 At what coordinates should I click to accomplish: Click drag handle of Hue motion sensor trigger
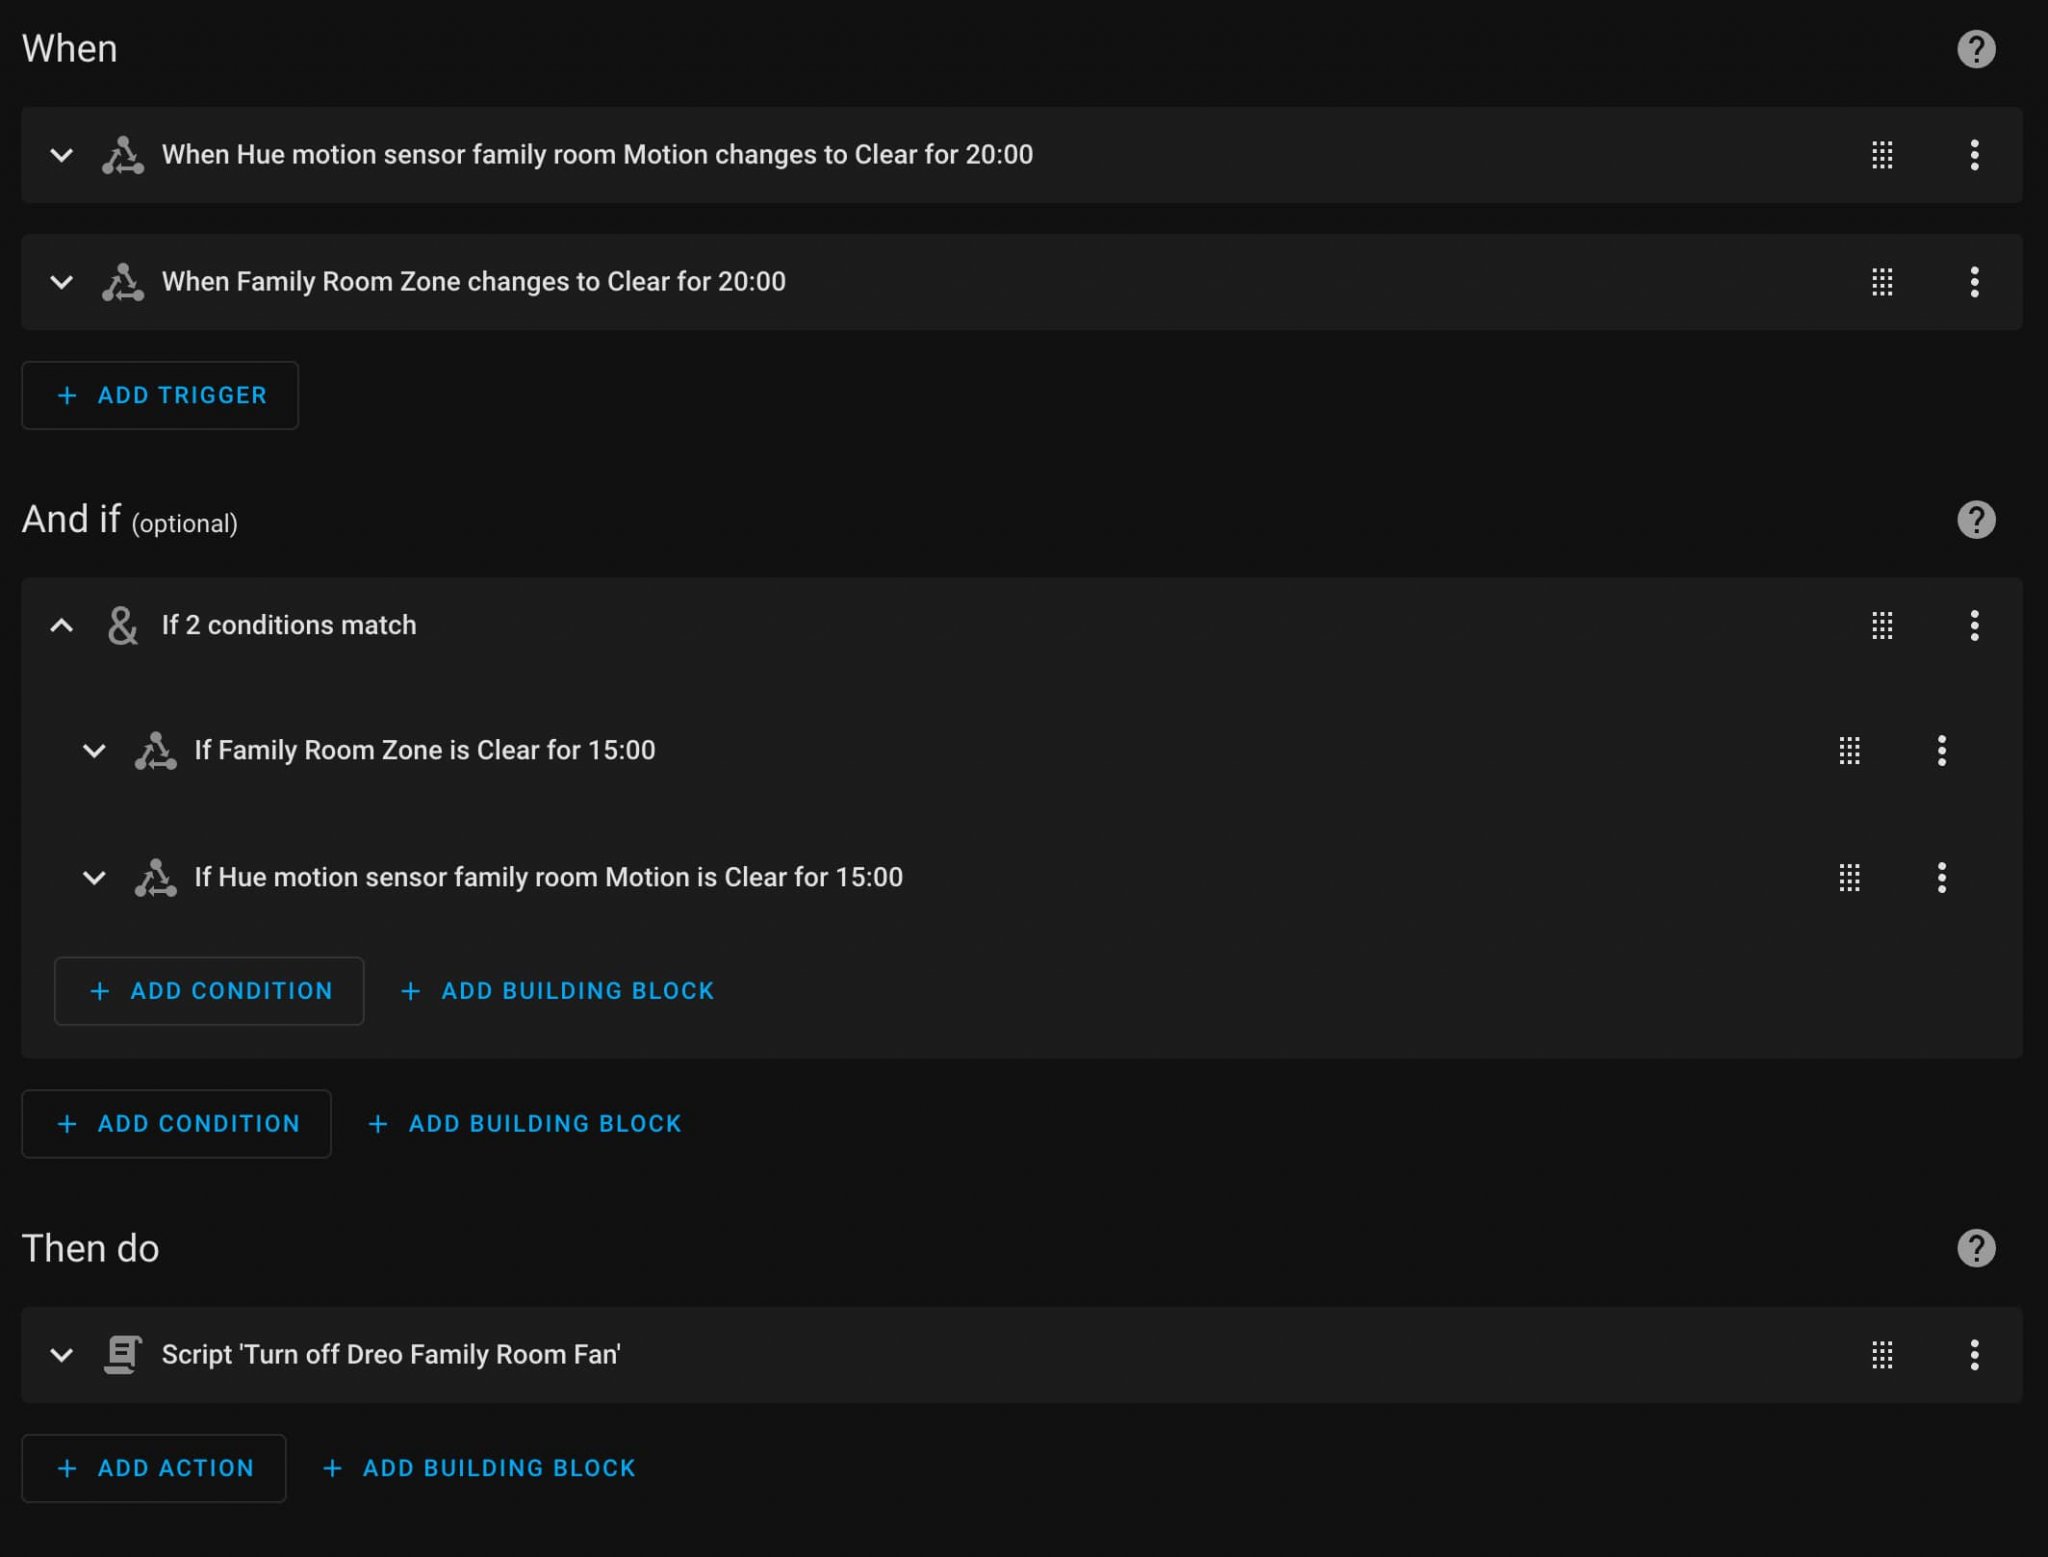tap(1882, 155)
